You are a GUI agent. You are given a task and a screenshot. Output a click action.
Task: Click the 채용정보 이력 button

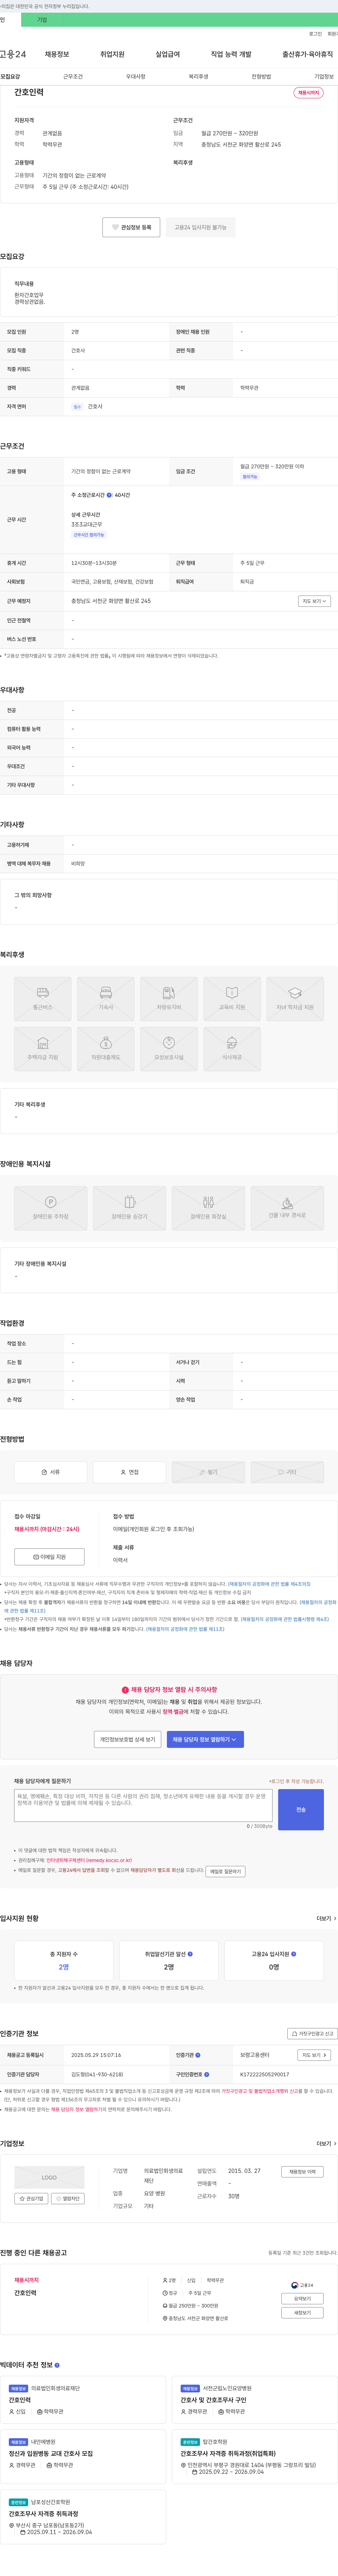pos(302,2172)
